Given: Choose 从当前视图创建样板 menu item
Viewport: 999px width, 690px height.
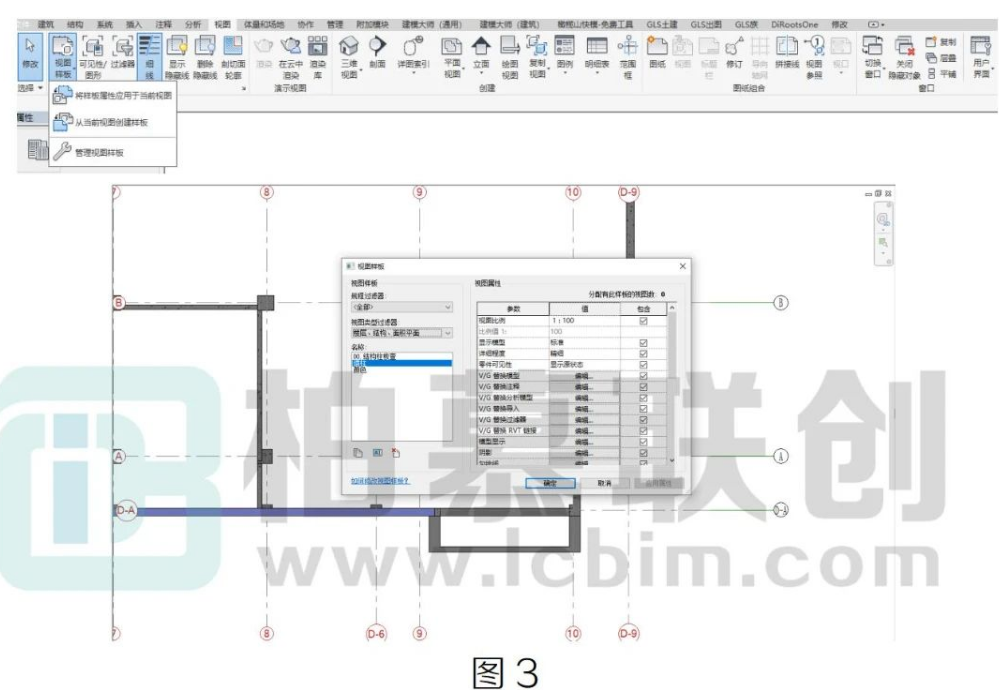Looking at the screenshot, I should [113, 122].
